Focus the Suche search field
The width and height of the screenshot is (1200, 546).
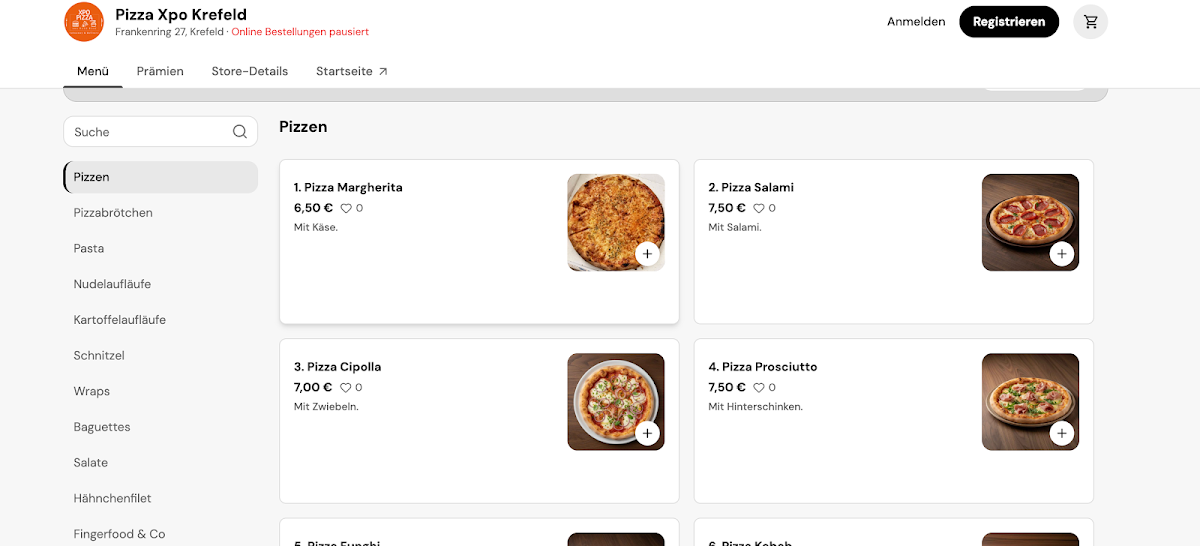160,132
